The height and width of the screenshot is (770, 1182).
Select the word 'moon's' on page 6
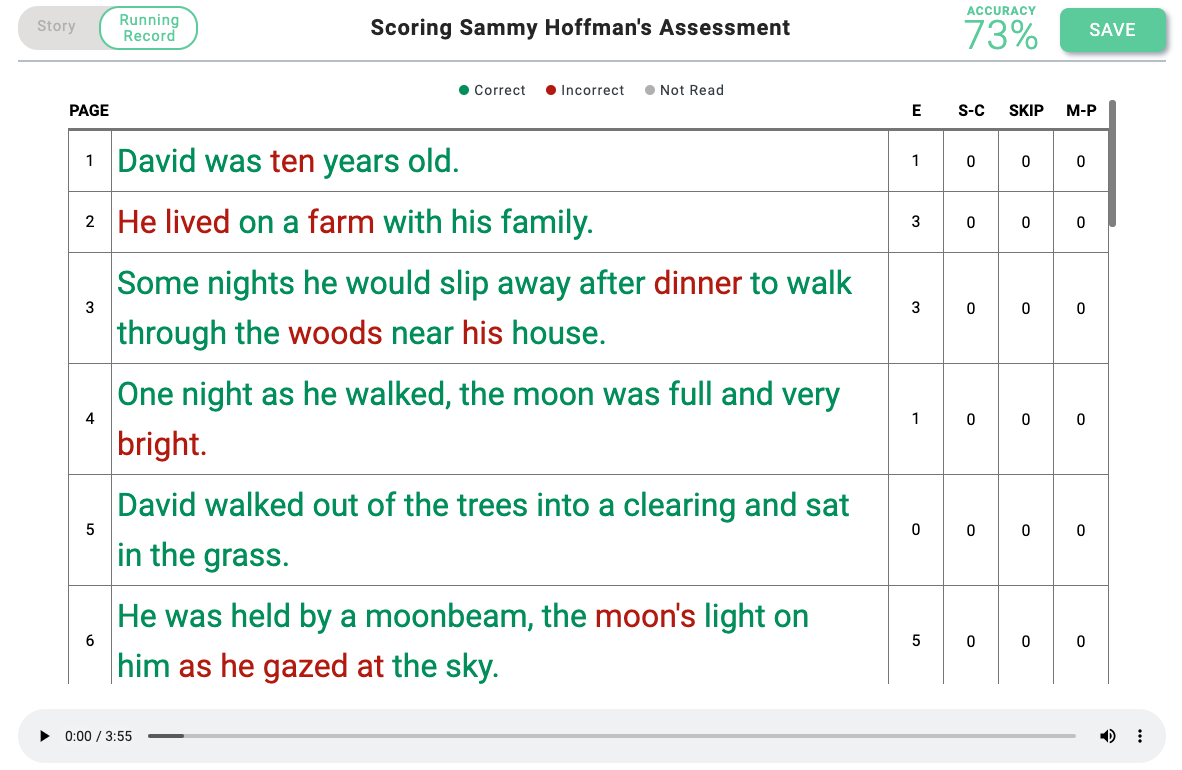pos(645,616)
